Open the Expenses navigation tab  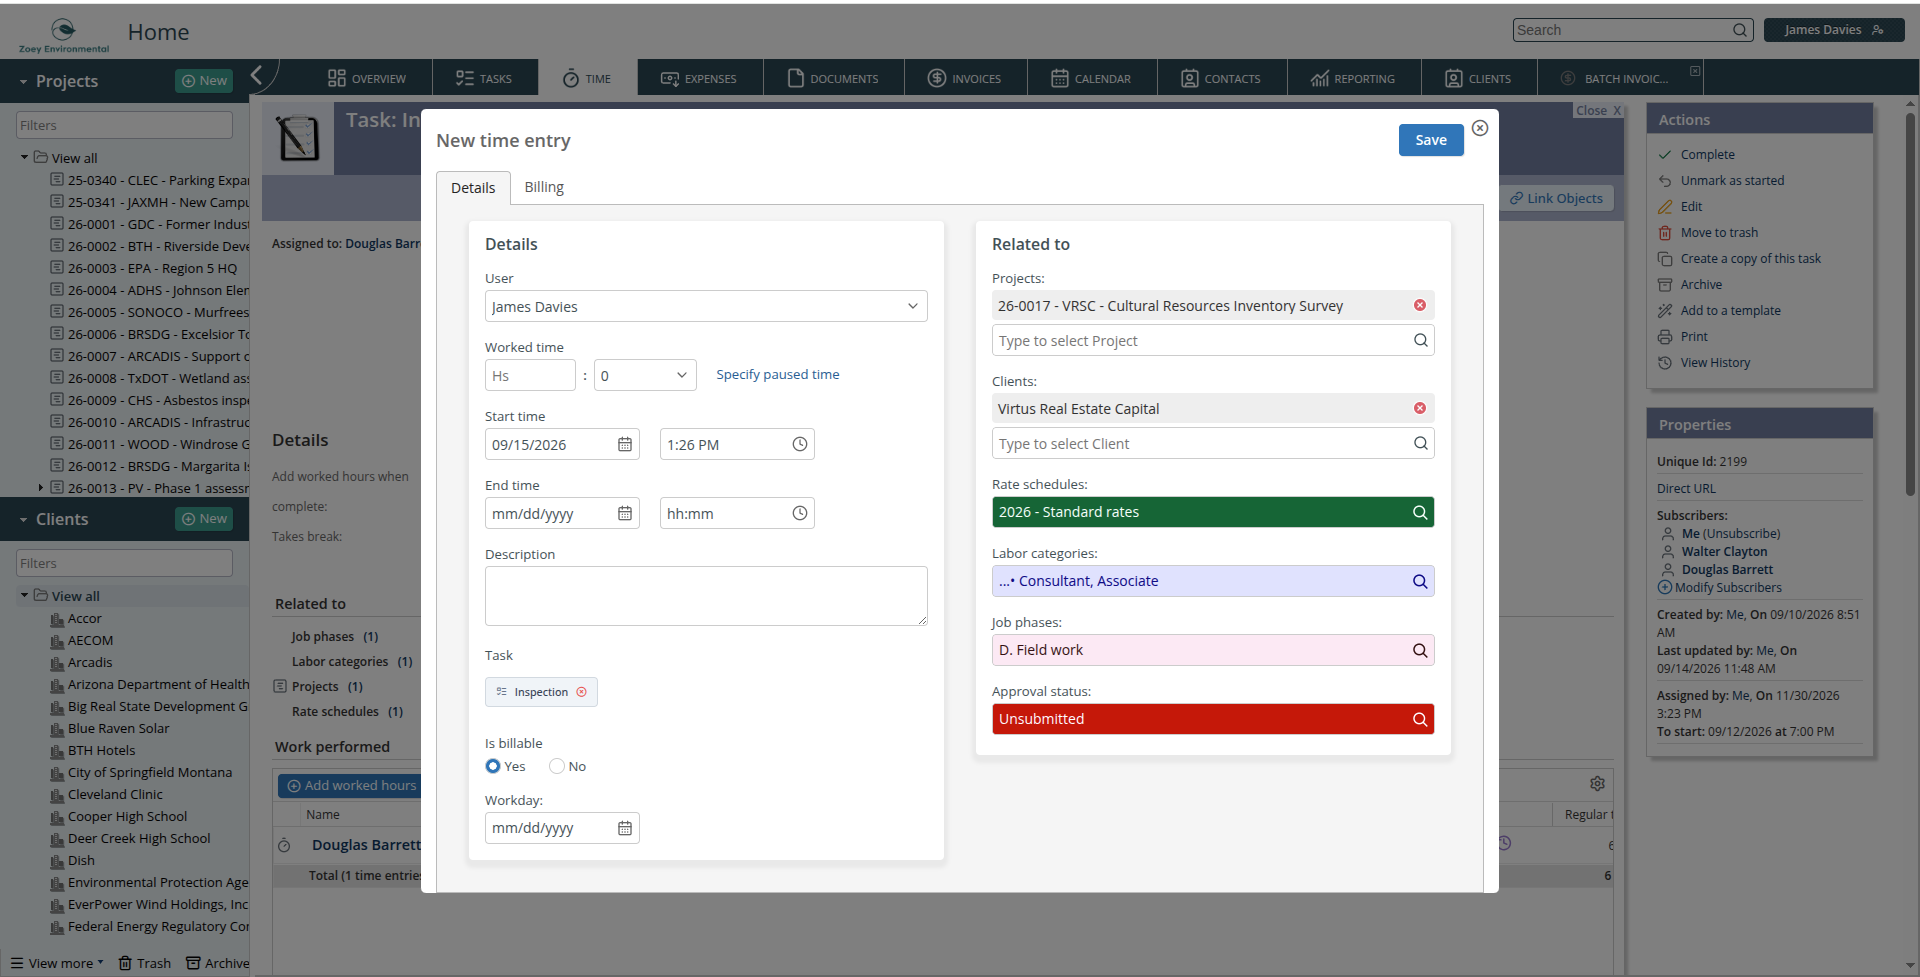(699, 79)
